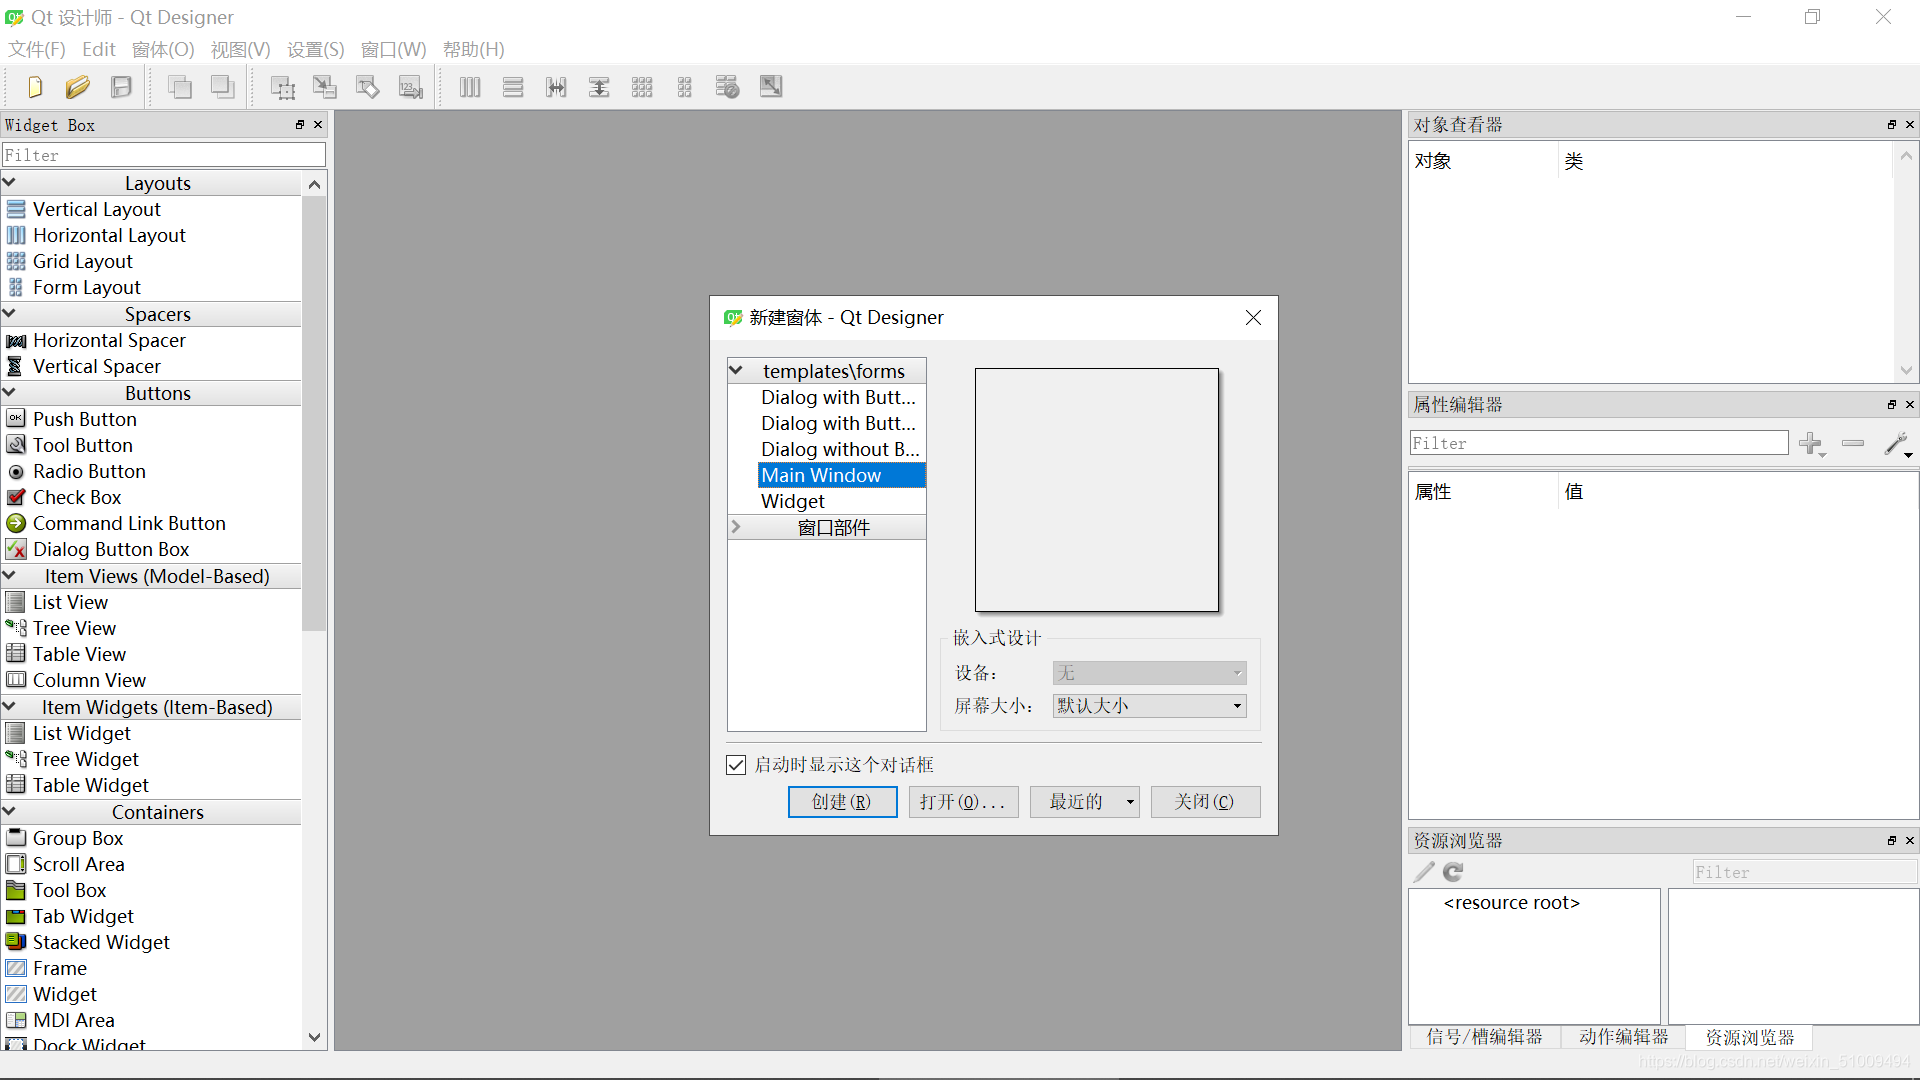Image resolution: width=1920 pixels, height=1080 pixels.
Task: Click the Break Layout toolbar icon
Action: point(728,87)
